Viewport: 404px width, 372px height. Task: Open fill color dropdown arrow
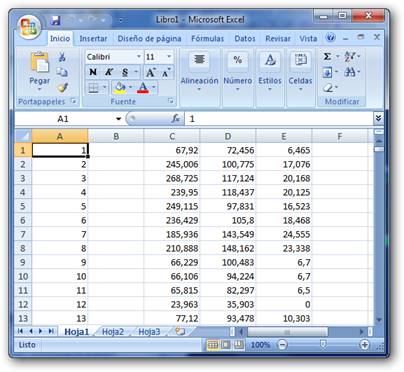tap(130, 88)
